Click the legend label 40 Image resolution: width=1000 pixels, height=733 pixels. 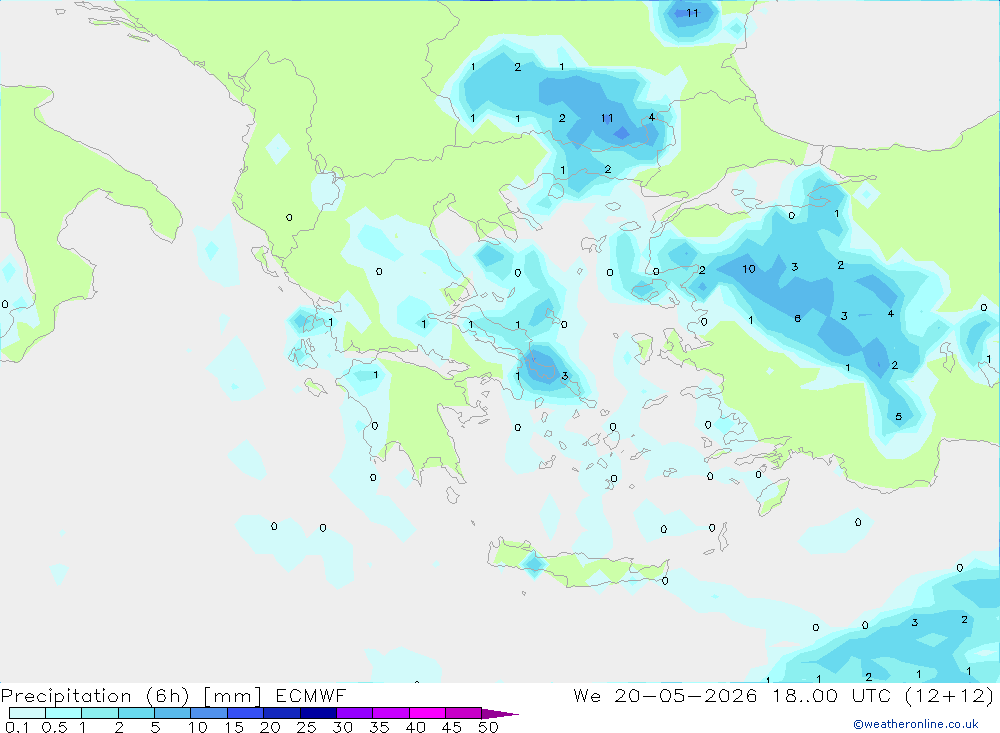[x=416, y=727]
